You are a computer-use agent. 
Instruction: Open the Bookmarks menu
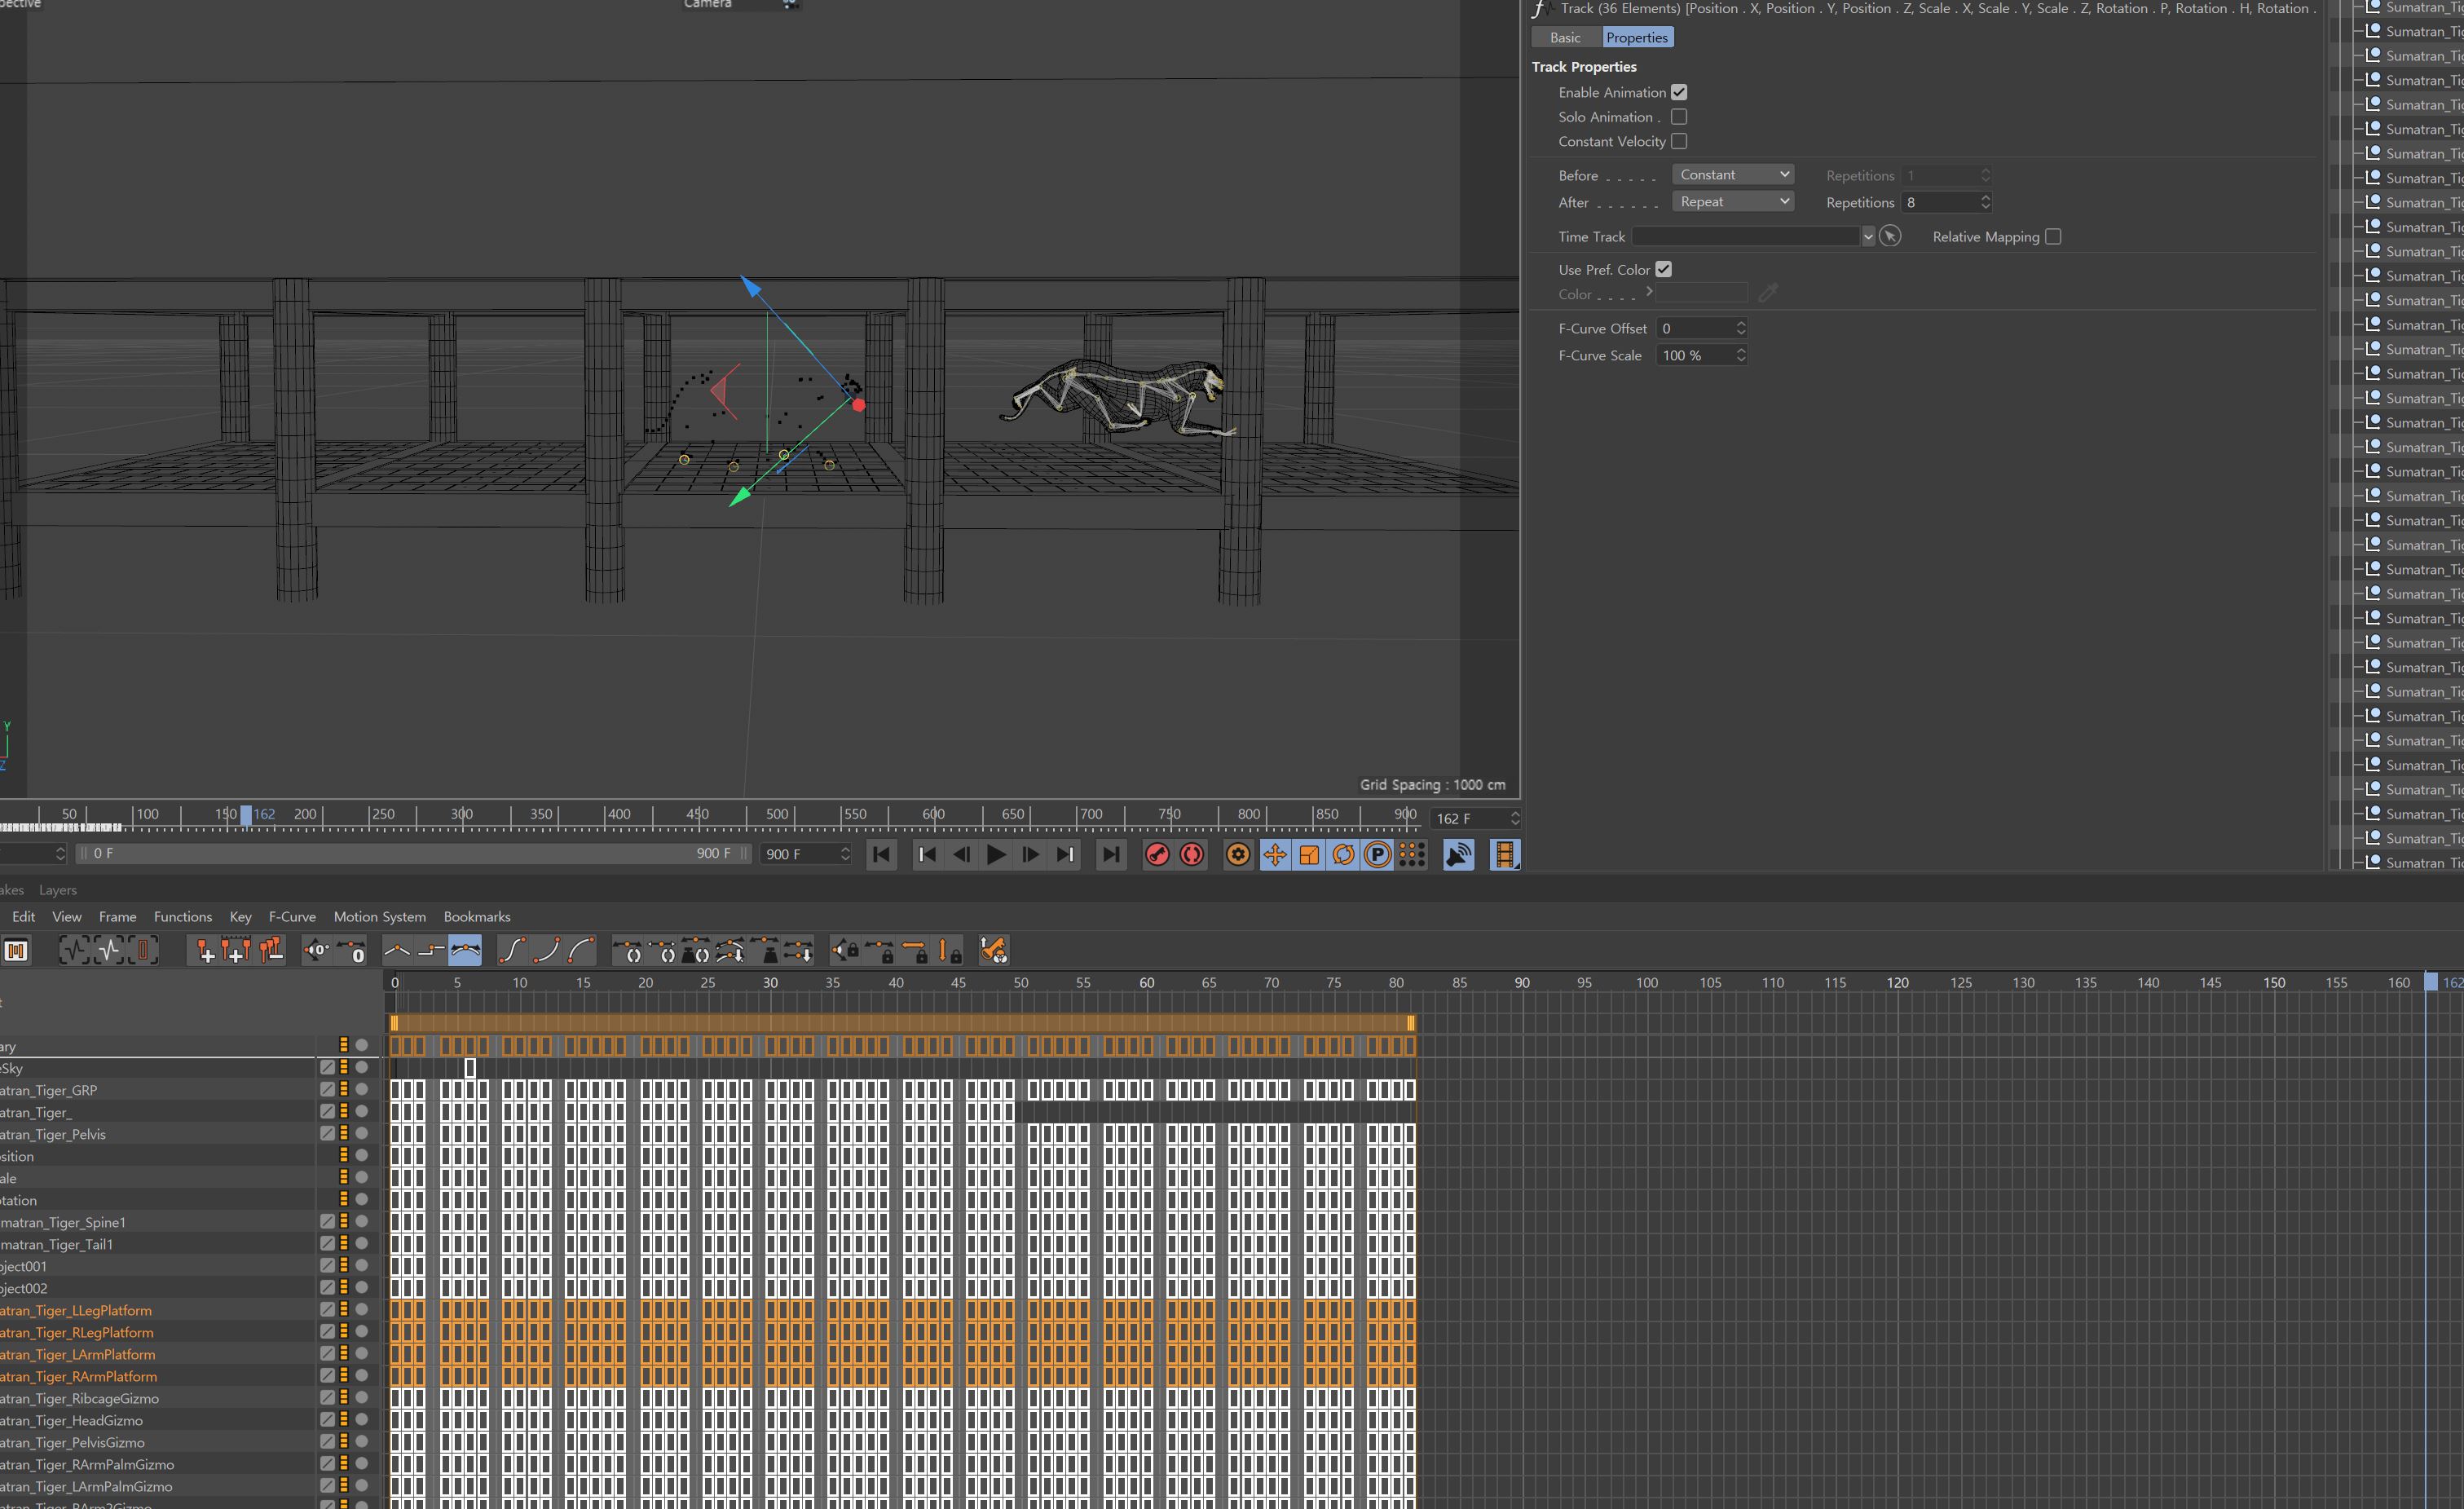point(477,917)
